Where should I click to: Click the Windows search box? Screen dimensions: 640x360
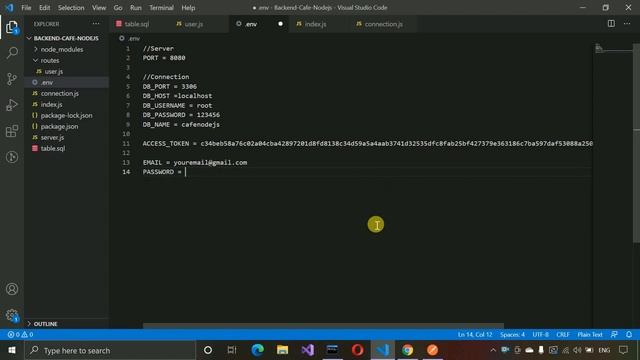(111, 350)
